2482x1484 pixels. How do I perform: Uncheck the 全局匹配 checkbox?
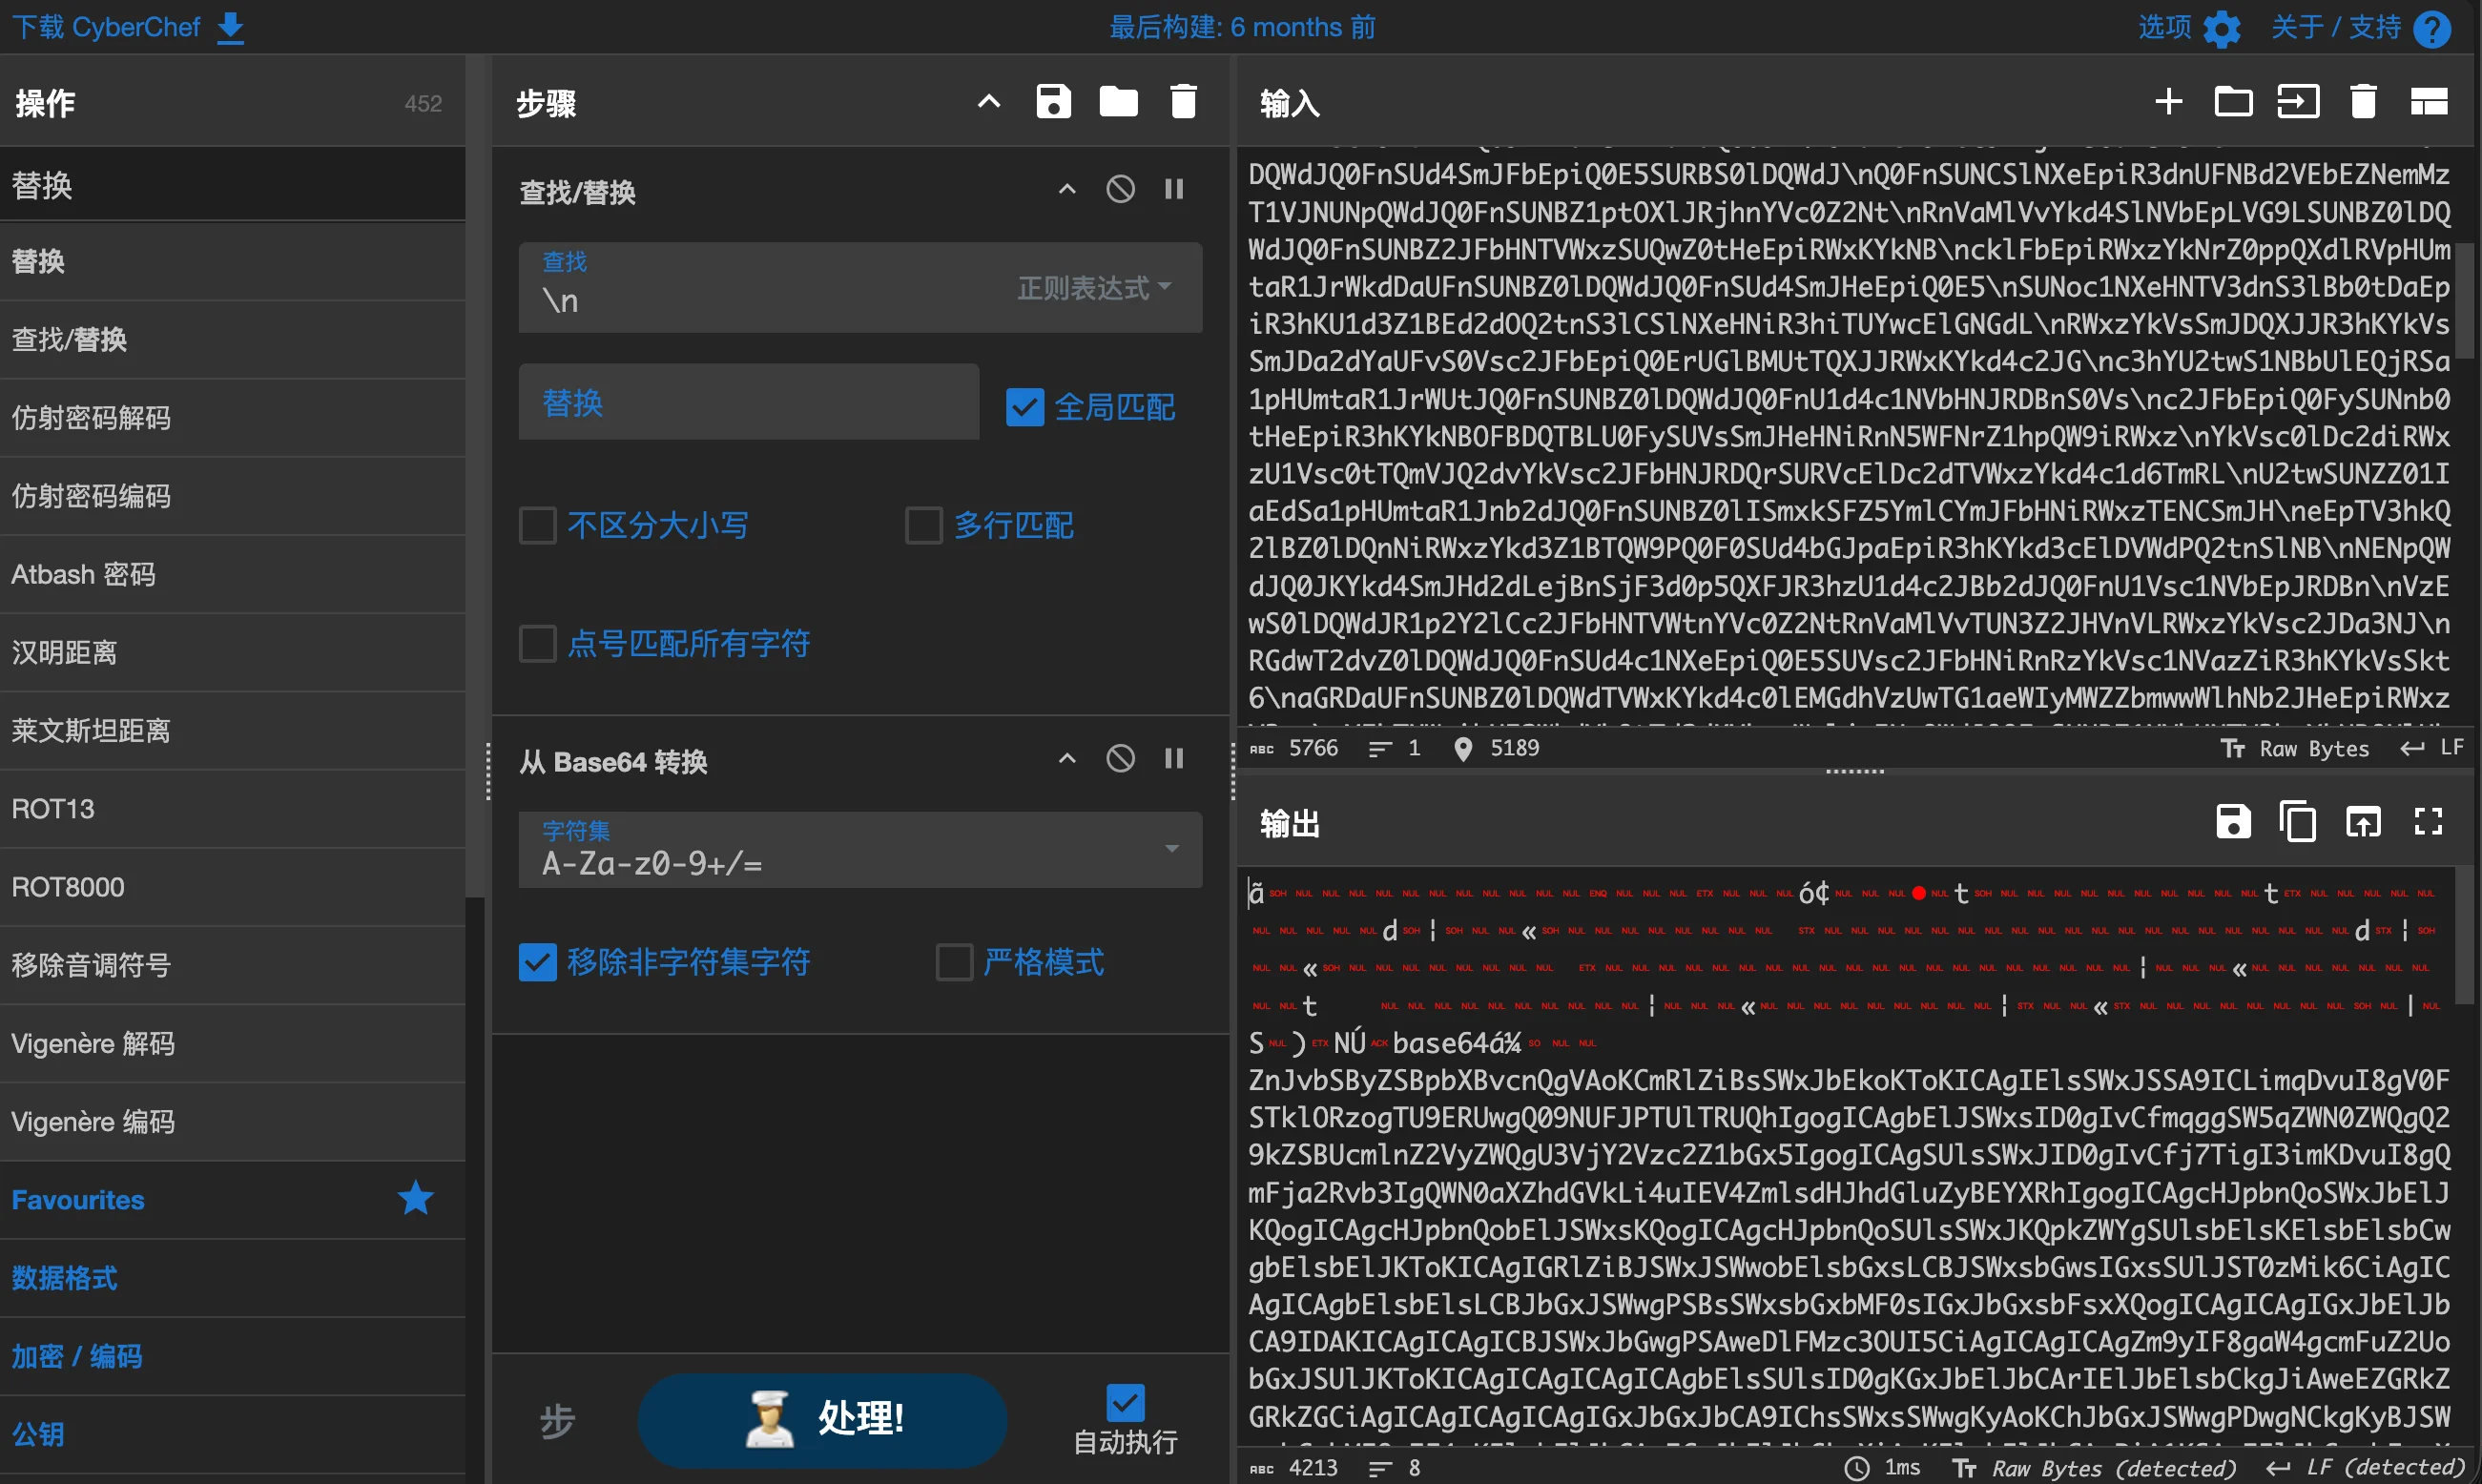tap(1025, 407)
